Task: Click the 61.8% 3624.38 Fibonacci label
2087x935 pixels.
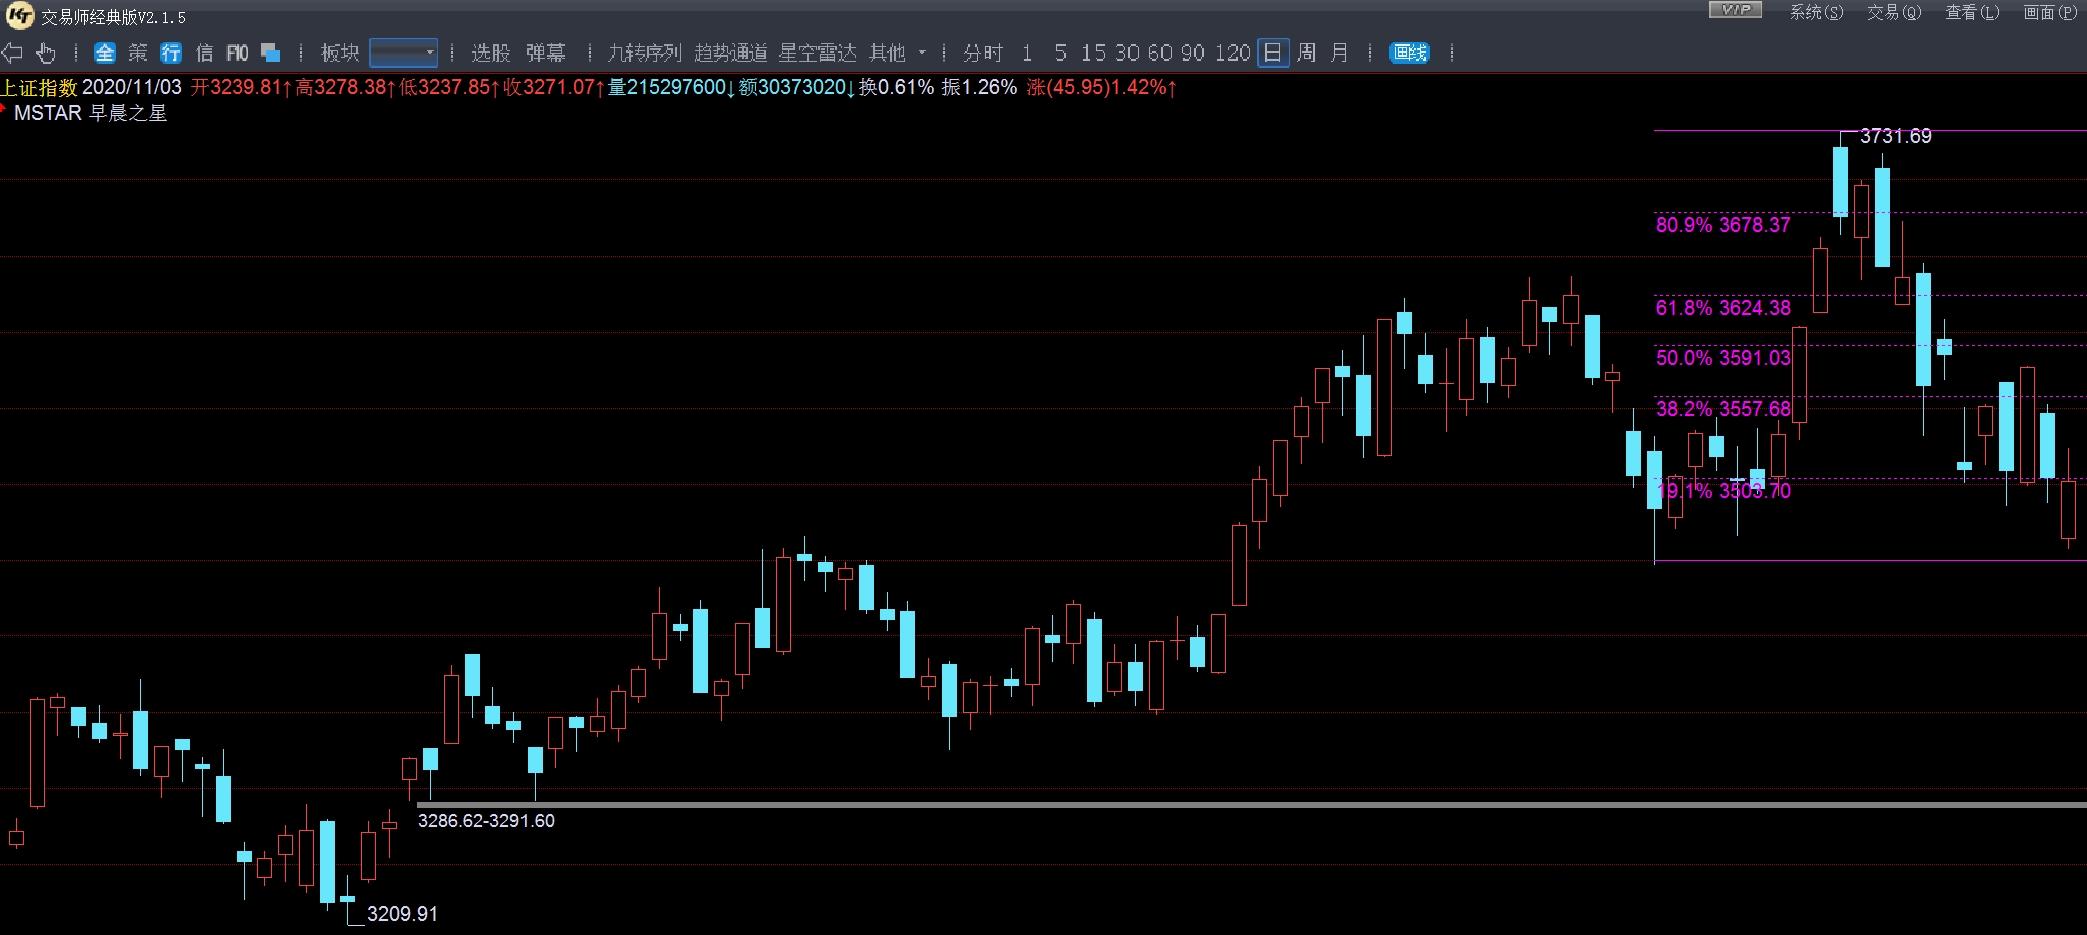Action: click(1723, 308)
